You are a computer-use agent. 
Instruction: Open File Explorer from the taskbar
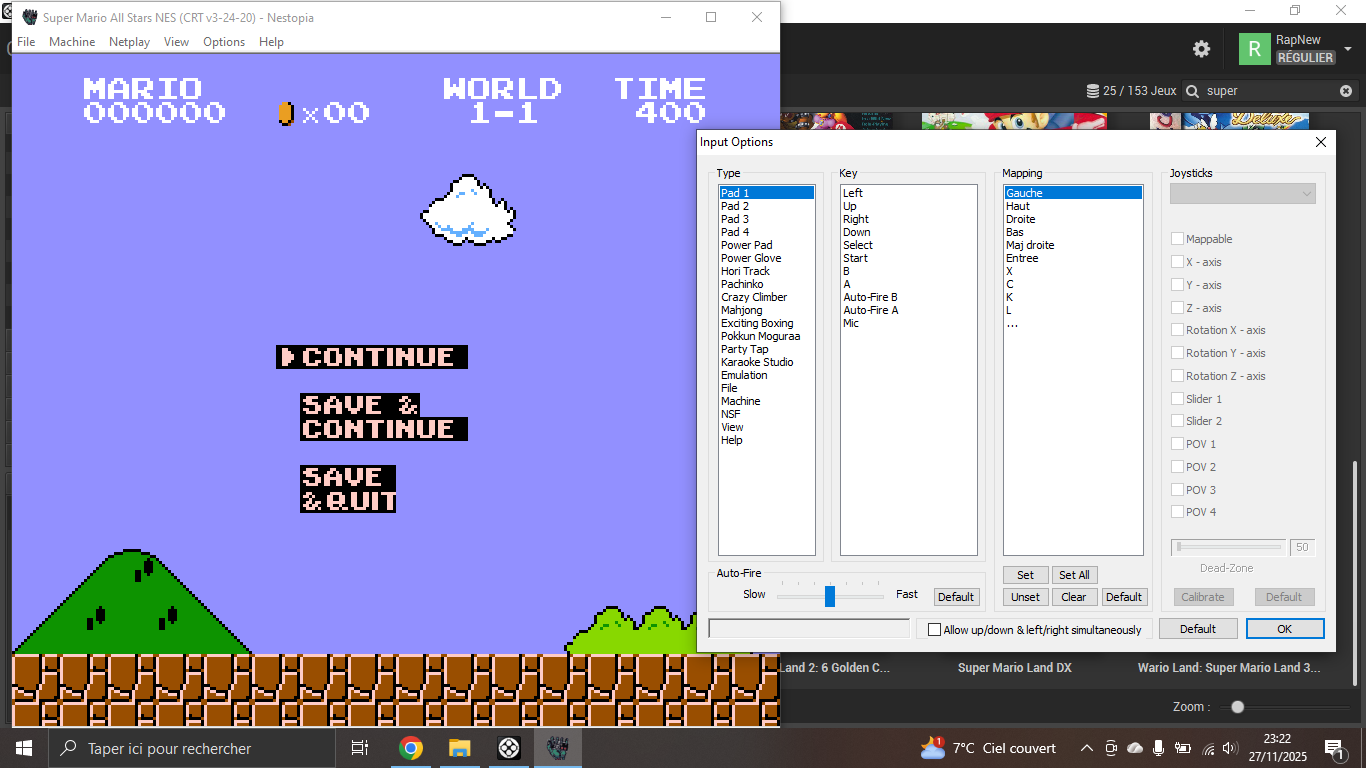pos(459,748)
